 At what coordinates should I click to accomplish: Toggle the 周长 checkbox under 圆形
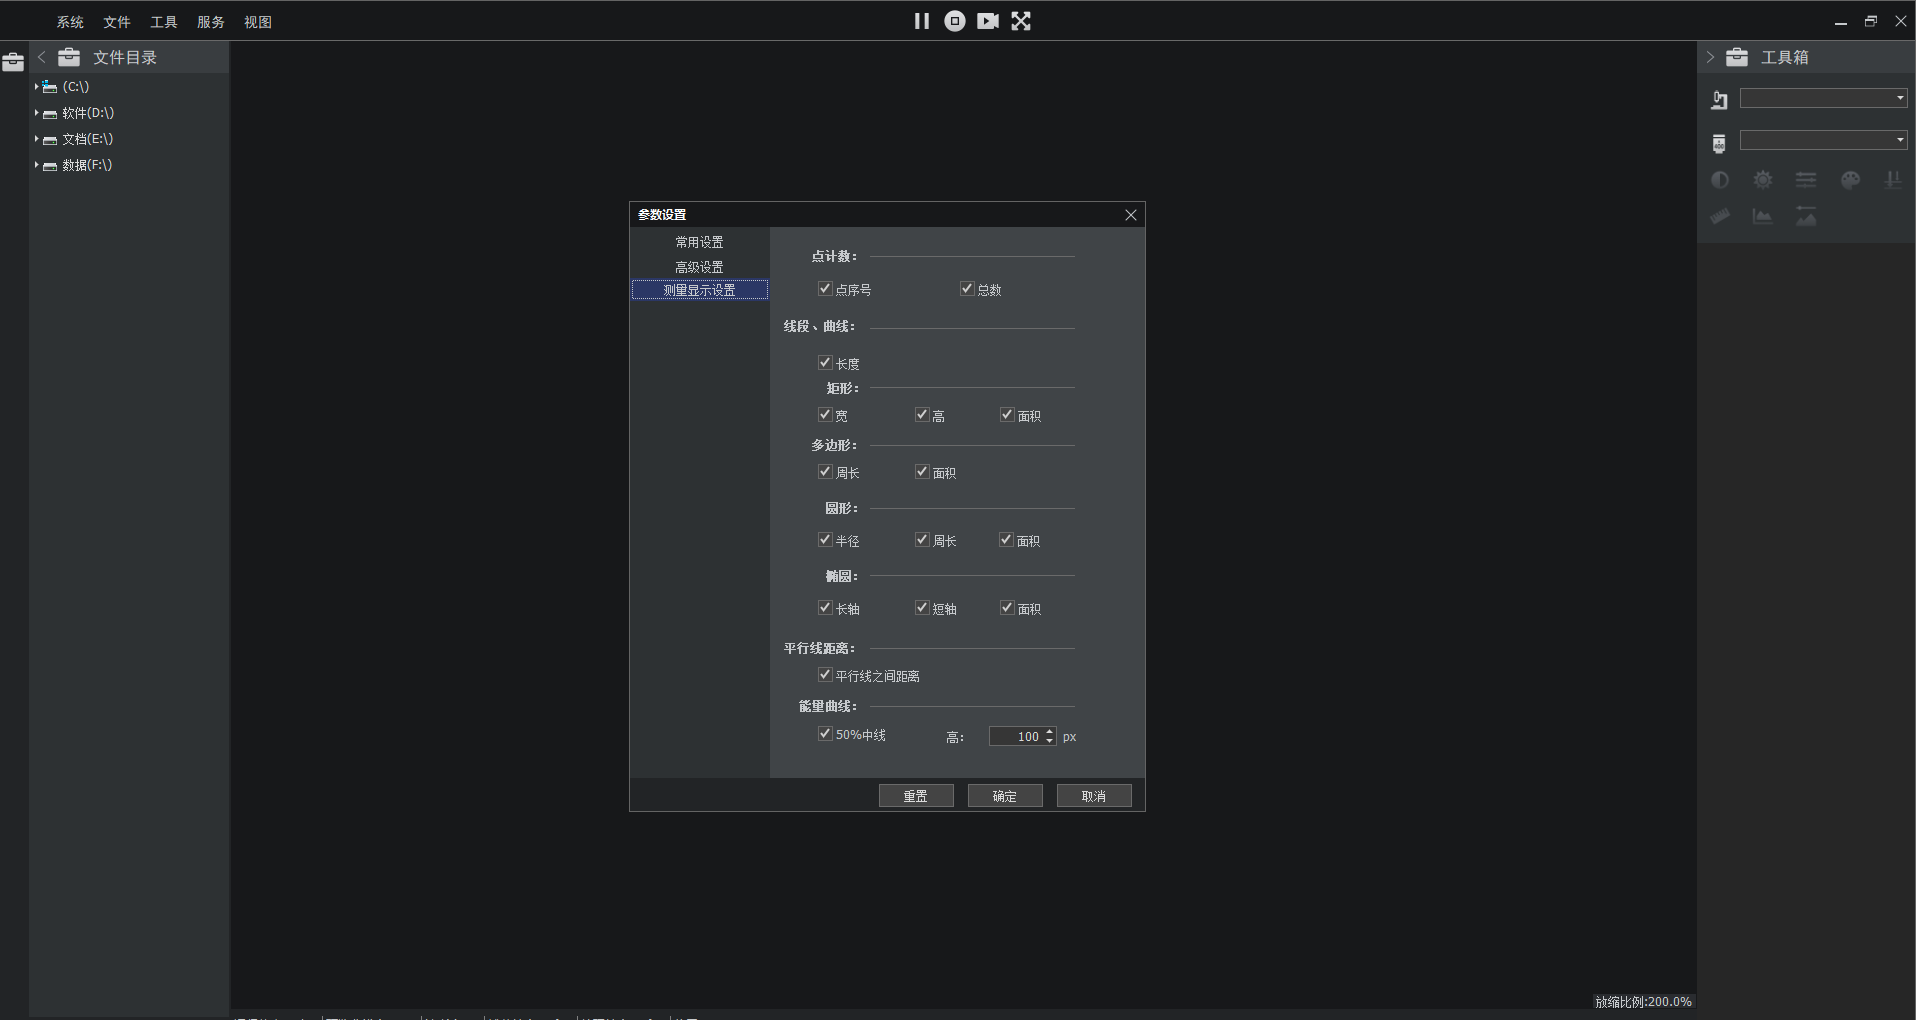pos(922,540)
